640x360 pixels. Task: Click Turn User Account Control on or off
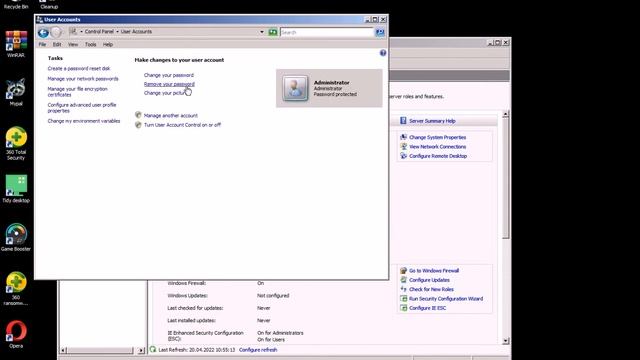pos(182,125)
